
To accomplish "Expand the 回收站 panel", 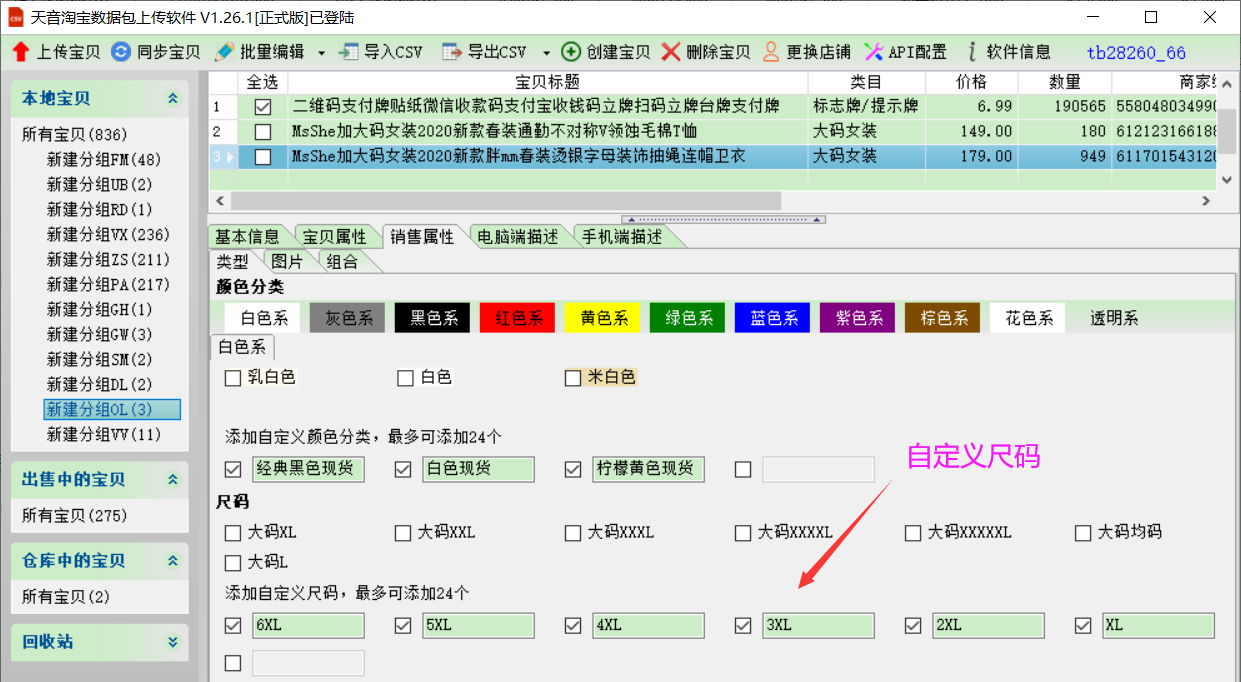I will tap(173, 642).
